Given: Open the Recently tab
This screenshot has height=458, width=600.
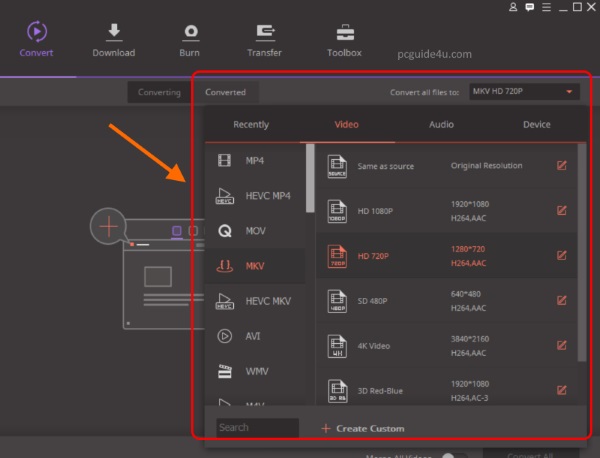Looking at the screenshot, I should pyautogui.click(x=251, y=125).
